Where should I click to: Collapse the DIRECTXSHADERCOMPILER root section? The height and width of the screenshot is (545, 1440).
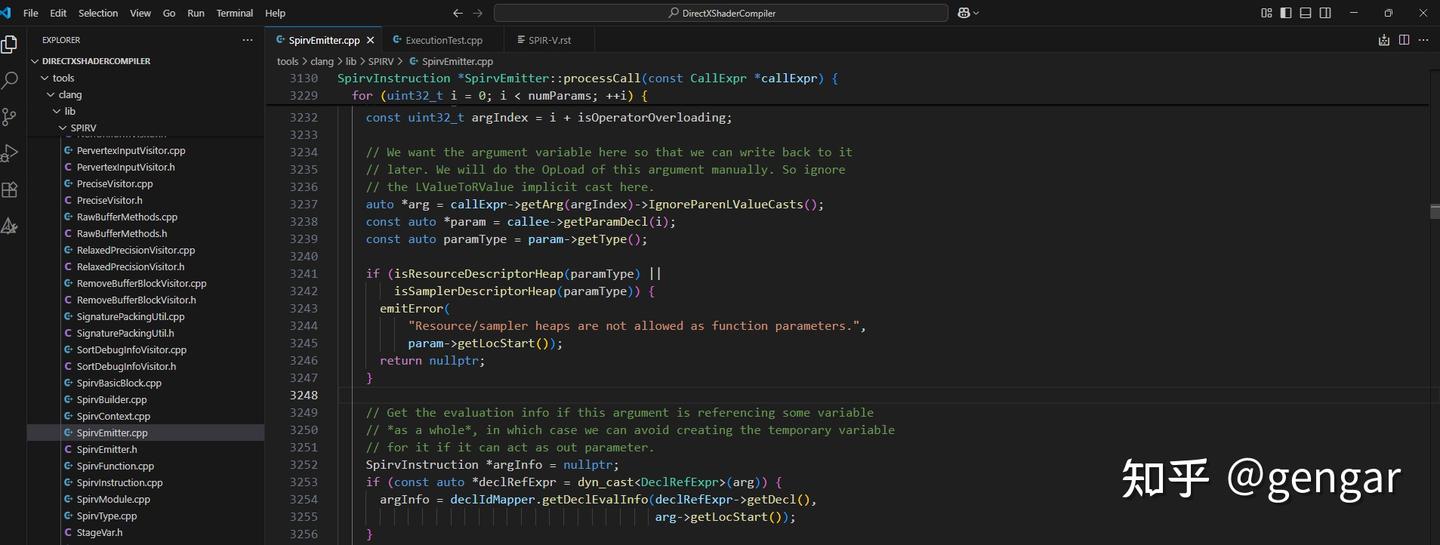pos(96,61)
